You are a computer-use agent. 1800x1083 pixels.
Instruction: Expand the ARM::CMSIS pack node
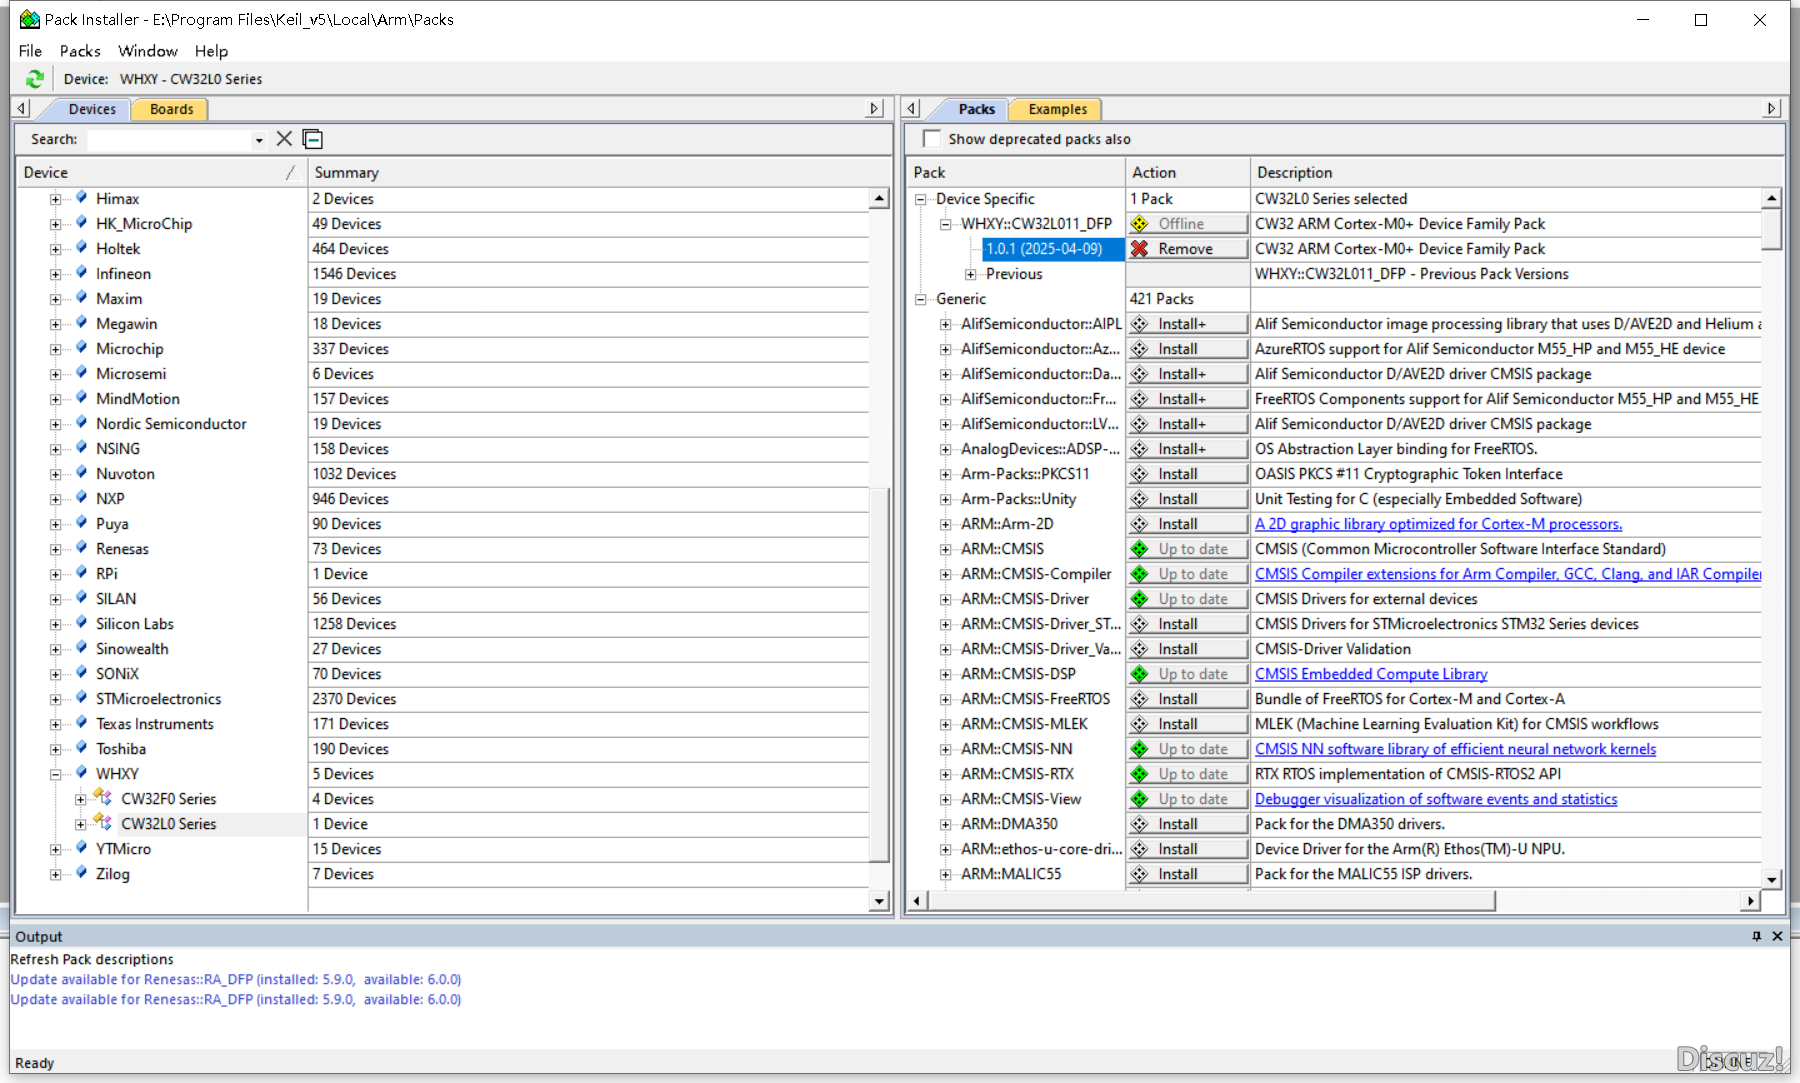(x=946, y=549)
